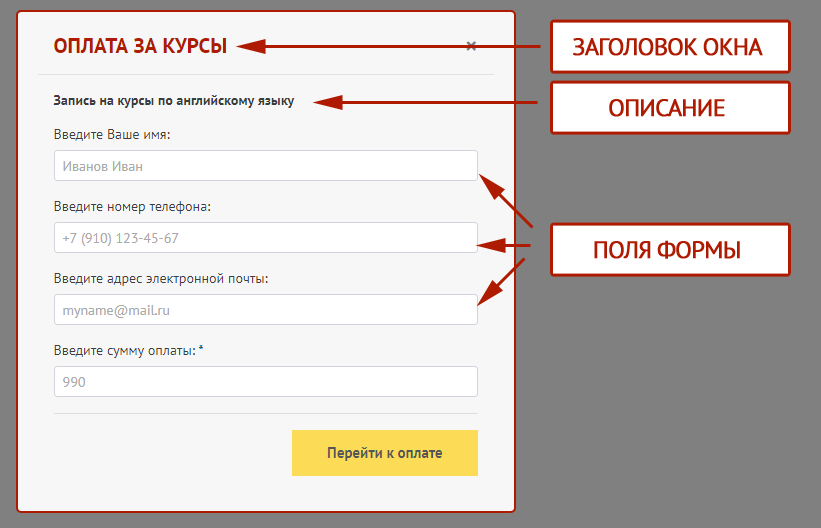Screen dimensions: 821x528
Task: Click the payment amount field showing 990
Action: click(x=265, y=382)
